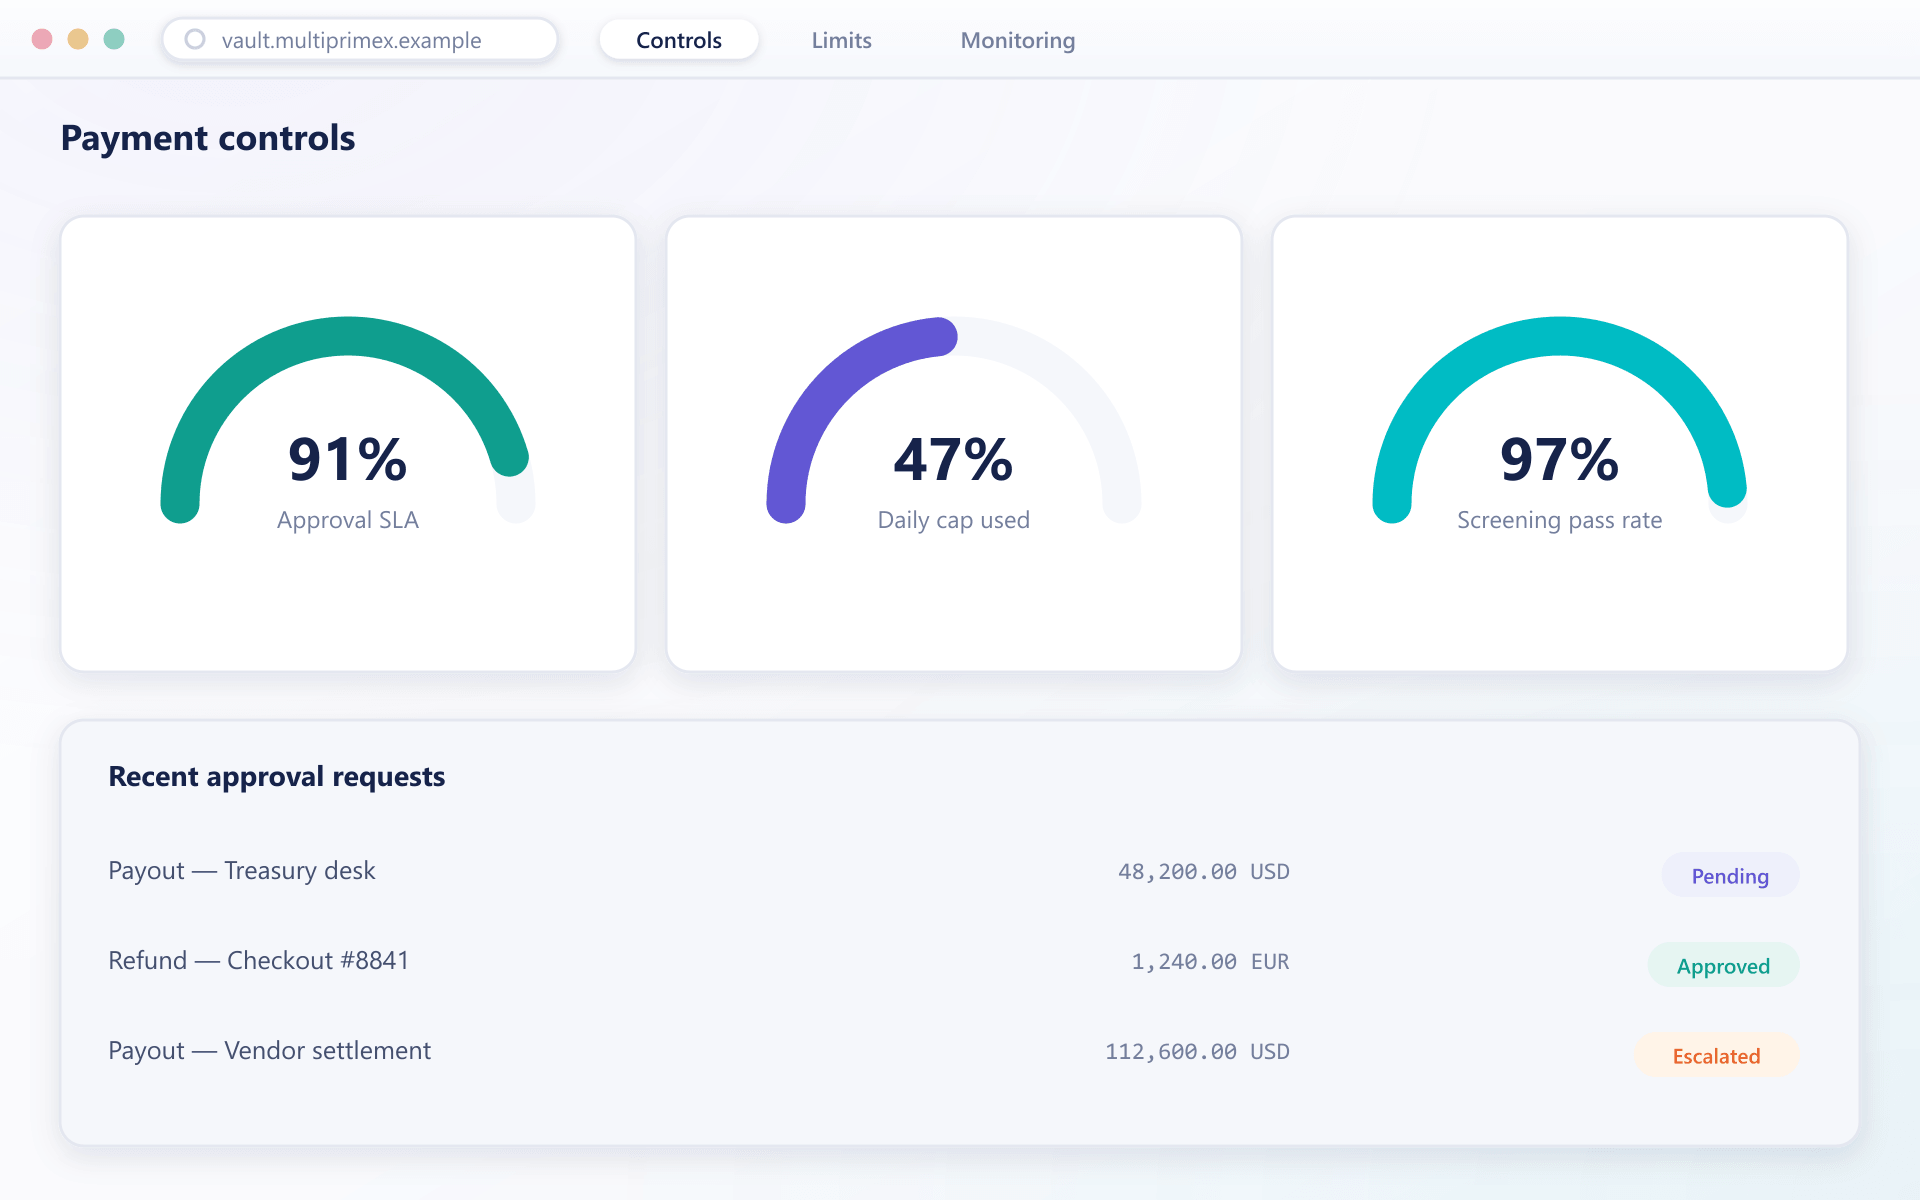Click the circle icon in address bar
Image resolution: width=1920 pixels, height=1200 pixels.
tap(195, 40)
